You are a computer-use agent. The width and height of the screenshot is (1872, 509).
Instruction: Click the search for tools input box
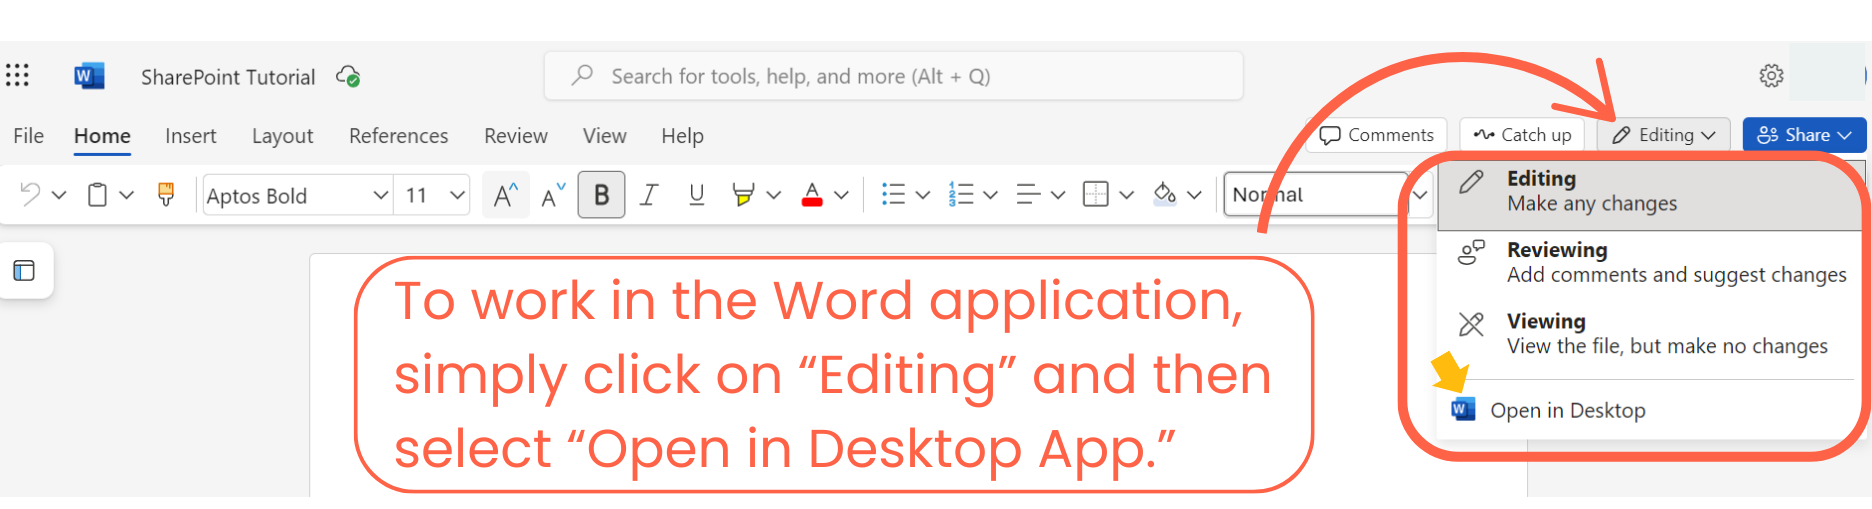coord(893,76)
